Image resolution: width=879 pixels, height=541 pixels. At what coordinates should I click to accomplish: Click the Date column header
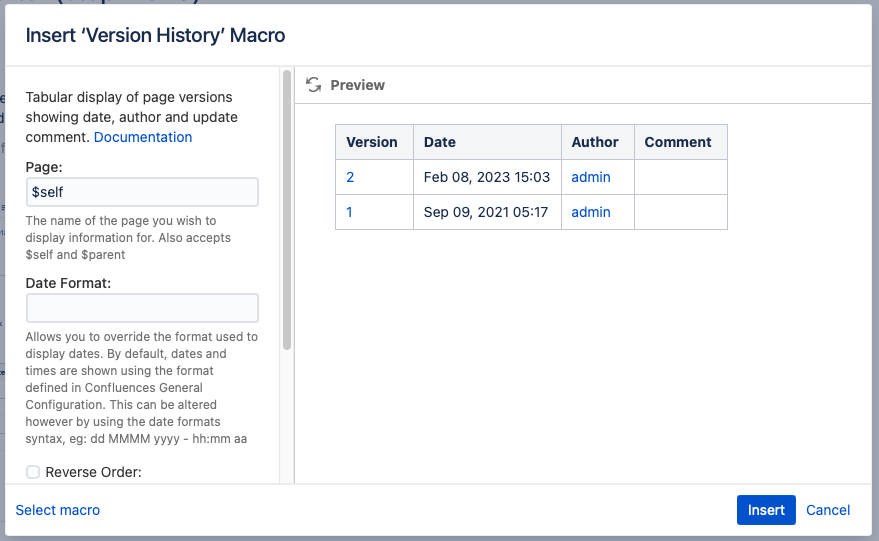(488, 142)
